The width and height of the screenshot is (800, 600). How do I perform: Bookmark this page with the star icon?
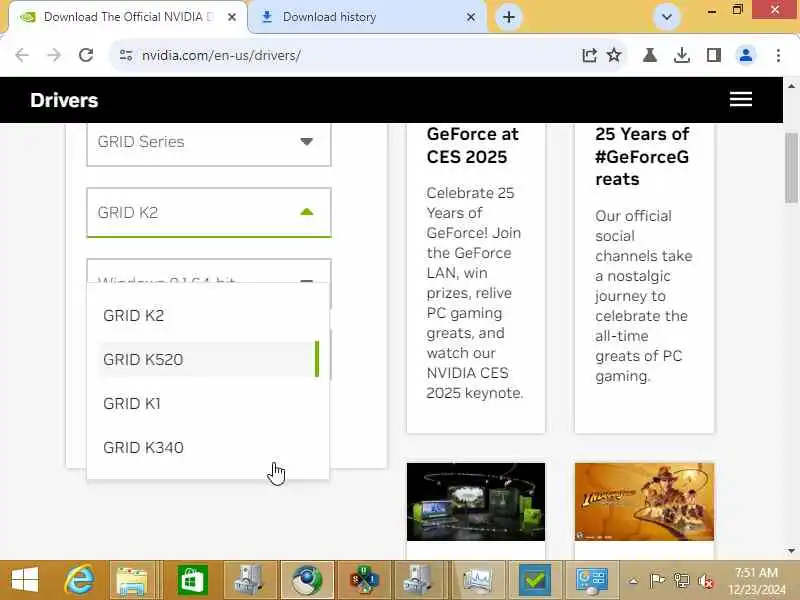coord(614,55)
